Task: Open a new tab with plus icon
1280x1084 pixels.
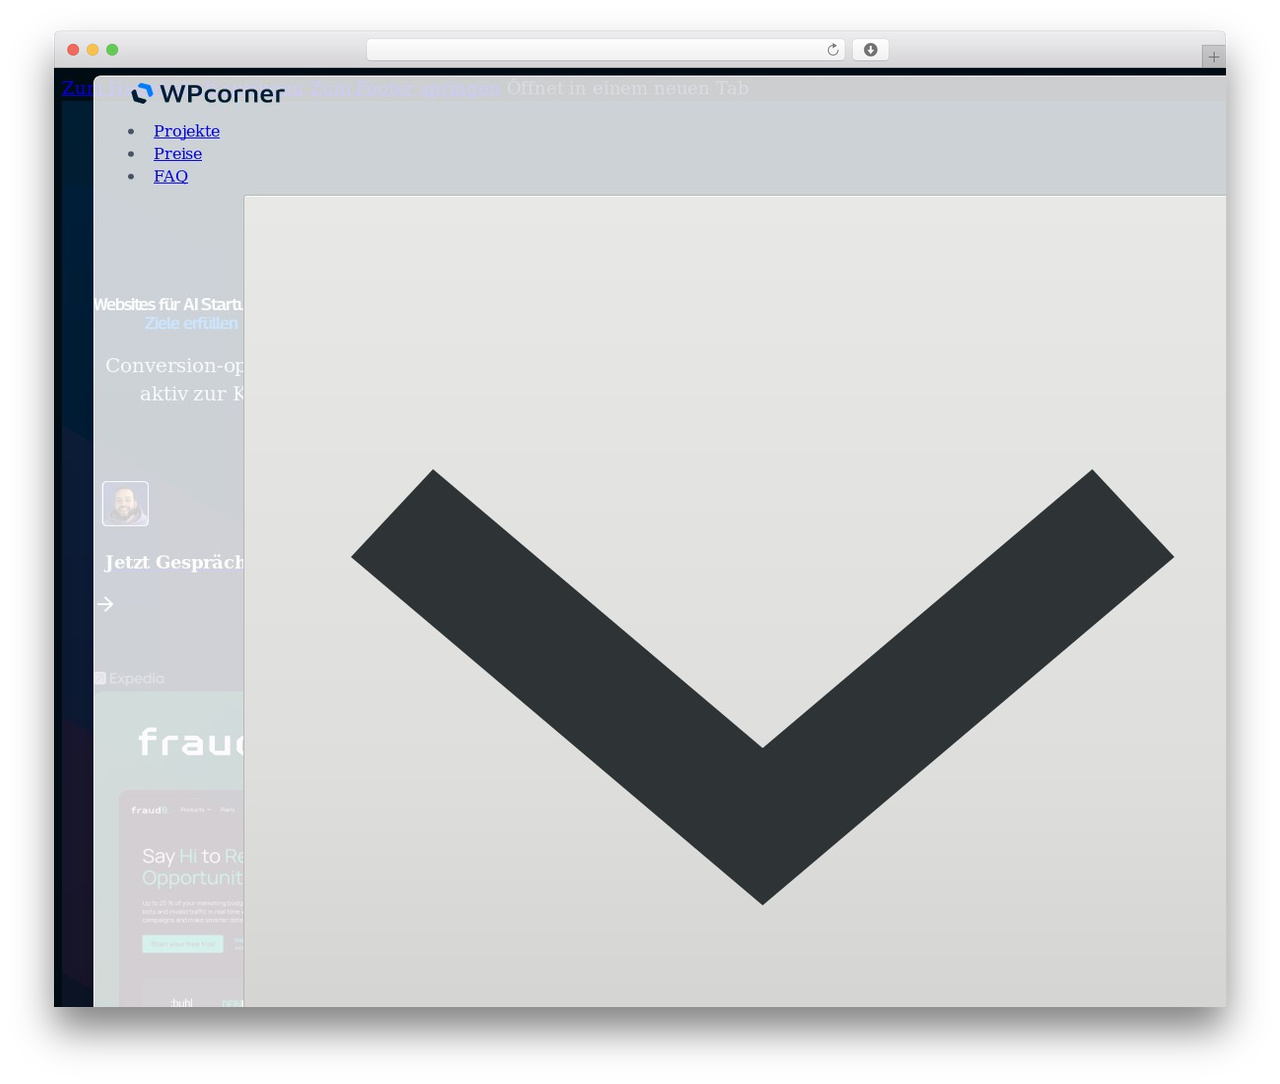Action: point(1213,57)
